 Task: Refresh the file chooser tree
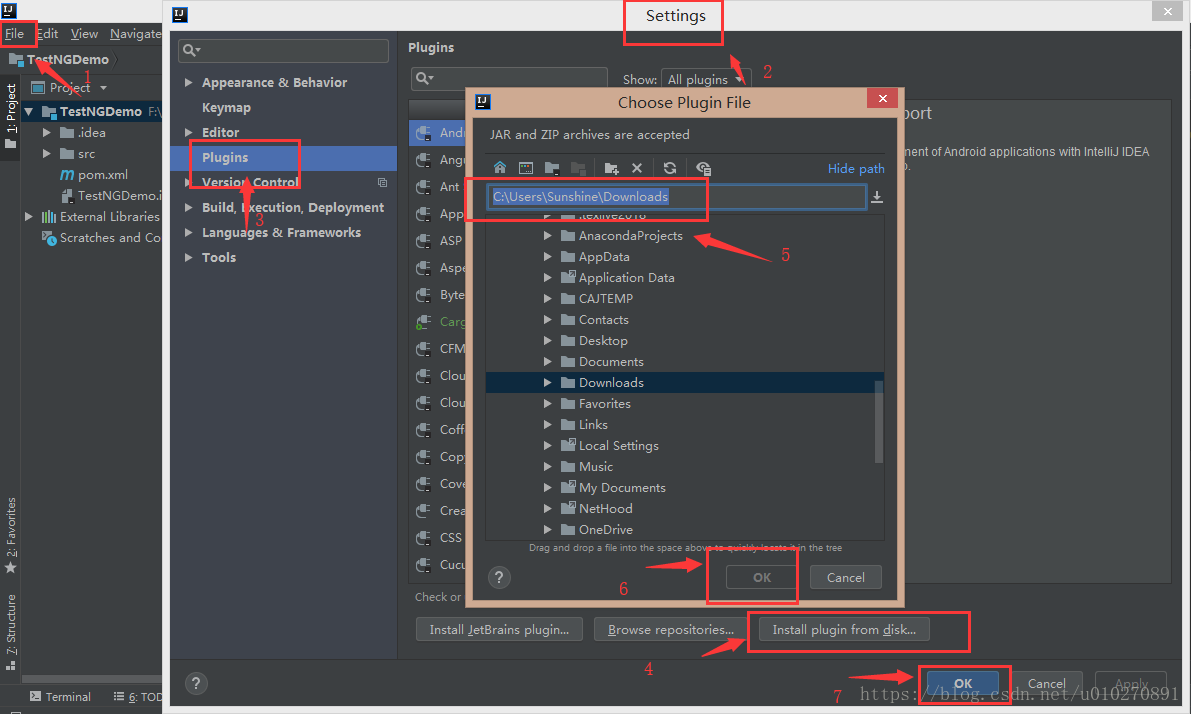[x=669, y=168]
